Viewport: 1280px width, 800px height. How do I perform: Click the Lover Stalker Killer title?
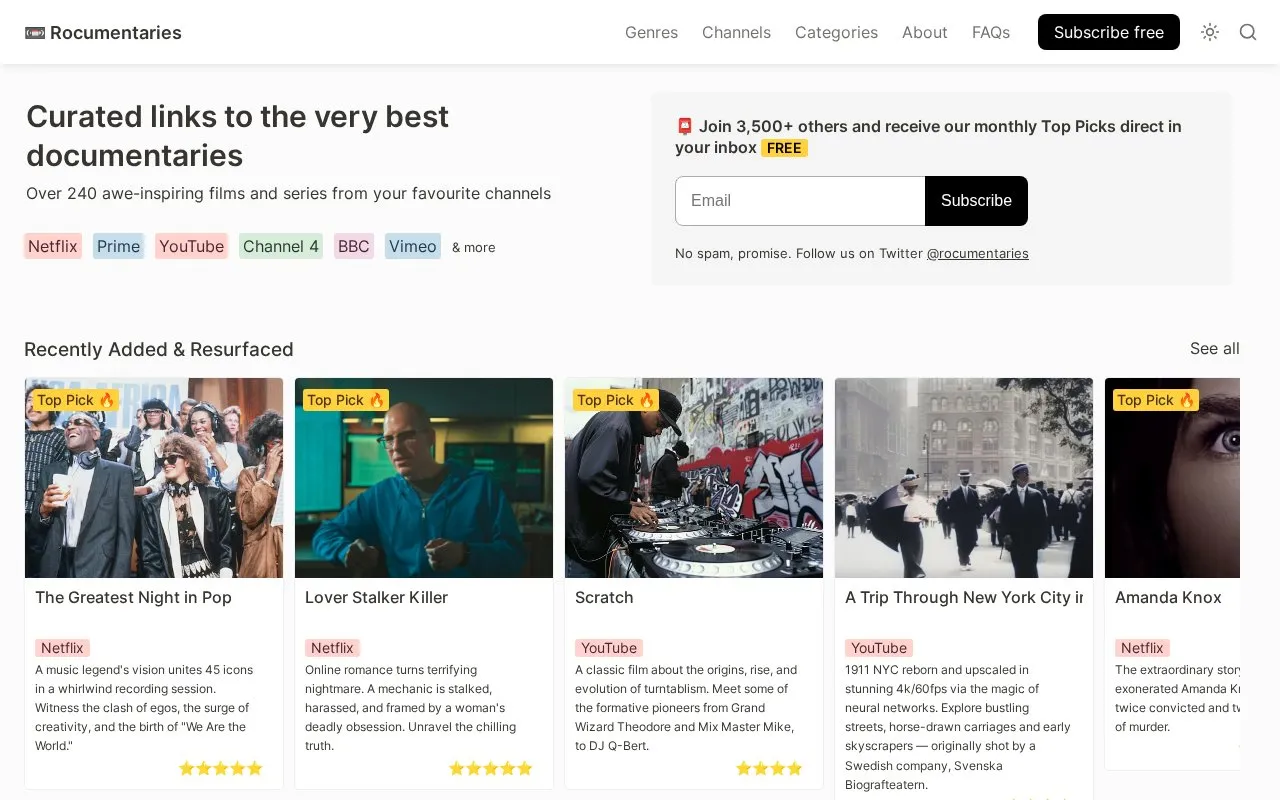(x=376, y=597)
